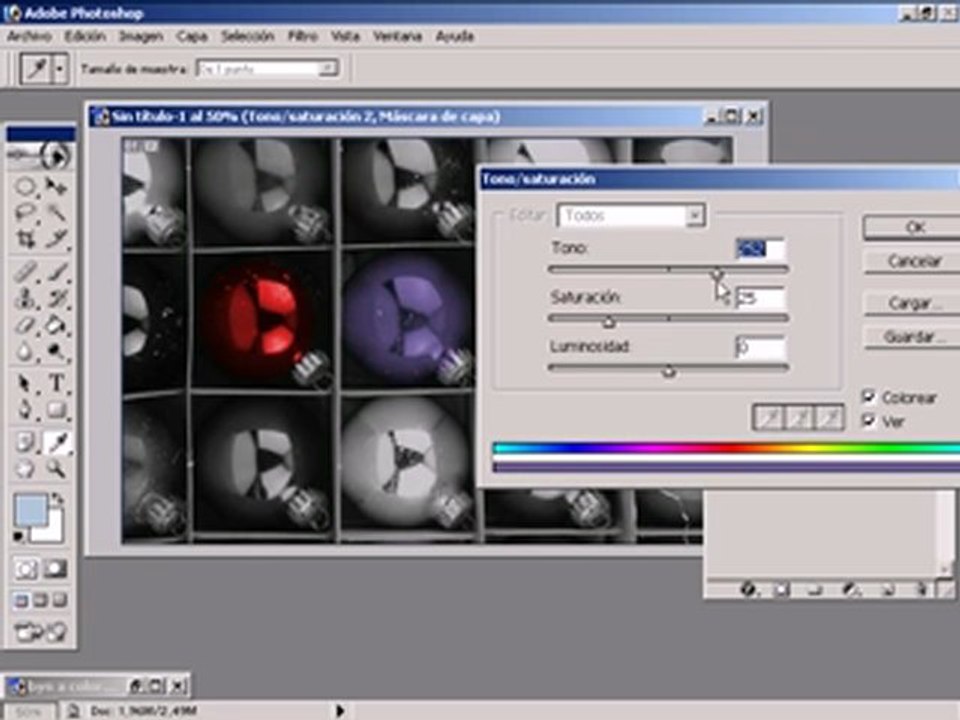Viewport: 960px width, 720px height.
Task: Switch to Quick Mask mode
Action: pyautogui.click(x=54, y=569)
